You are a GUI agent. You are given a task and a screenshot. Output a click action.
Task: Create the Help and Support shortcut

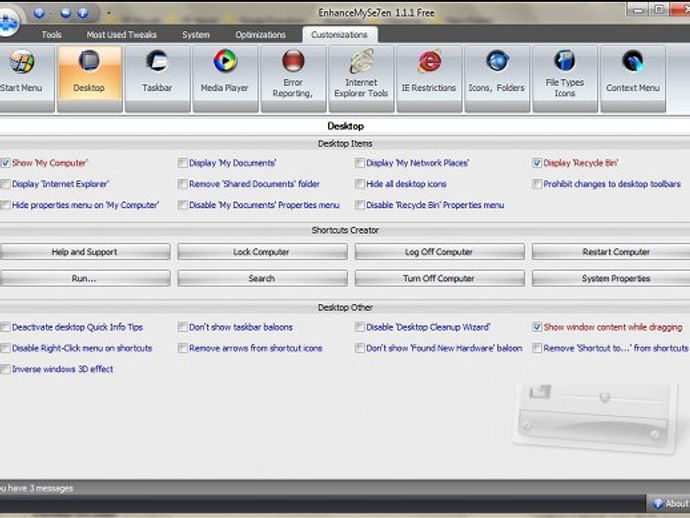(x=84, y=252)
